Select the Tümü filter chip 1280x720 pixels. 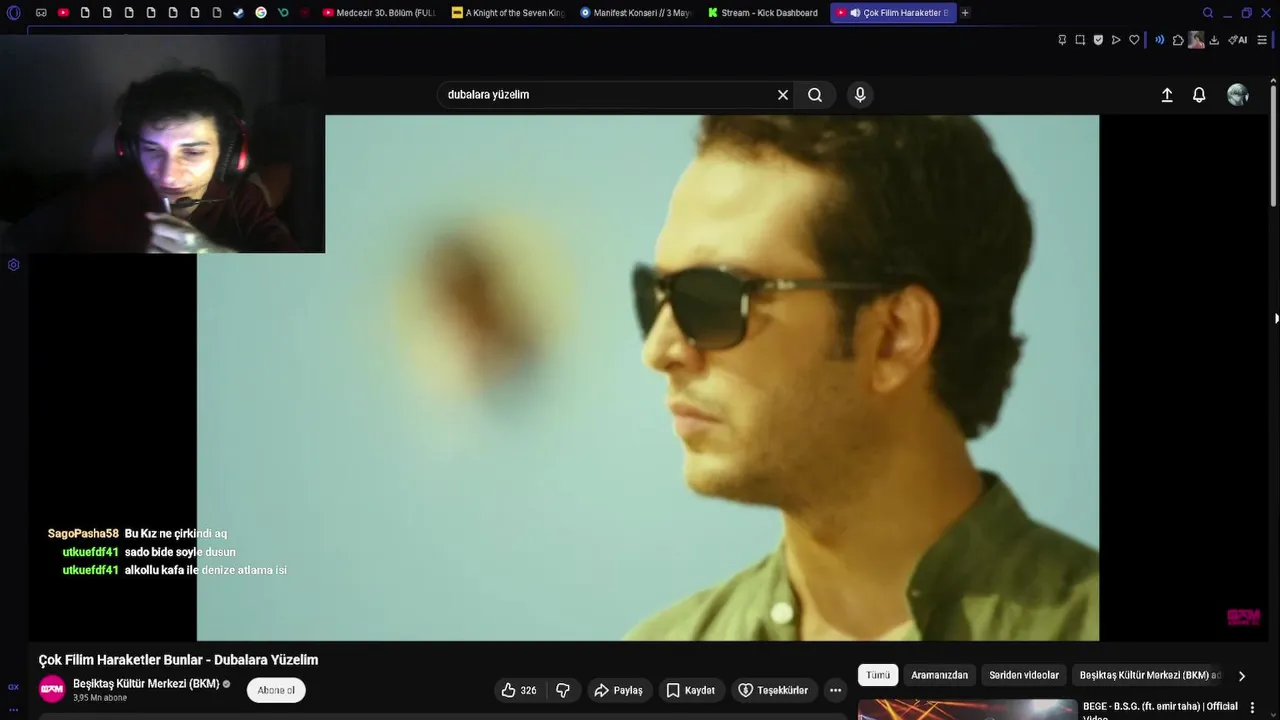878,675
